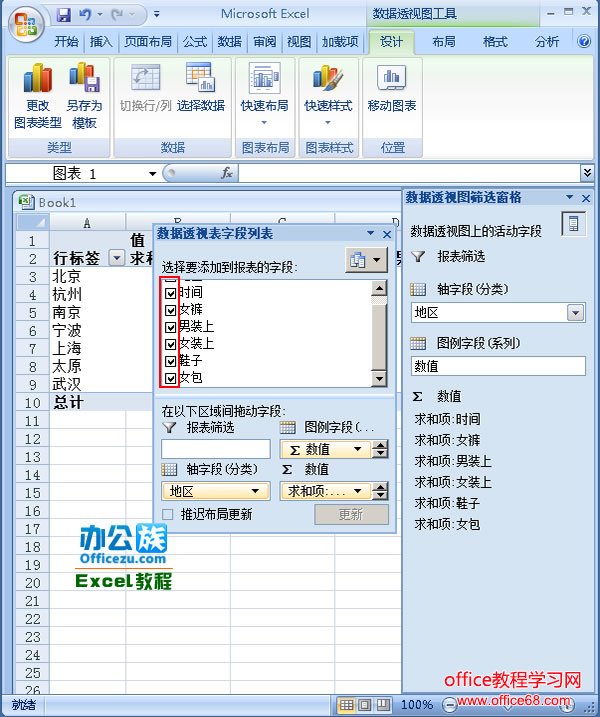Open the 开始 tab
This screenshot has height=717, width=600.
point(66,42)
